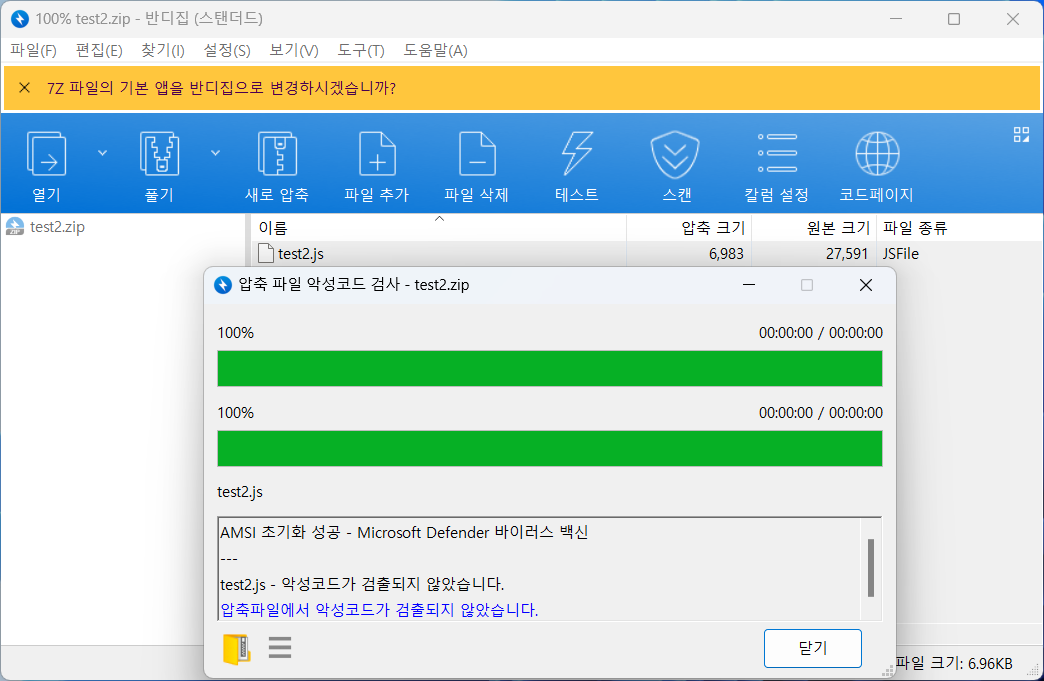Viewport: 1044px width, 681px height.
Task: Dismiss the yellow 7Z default app banner
Action: [25, 88]
